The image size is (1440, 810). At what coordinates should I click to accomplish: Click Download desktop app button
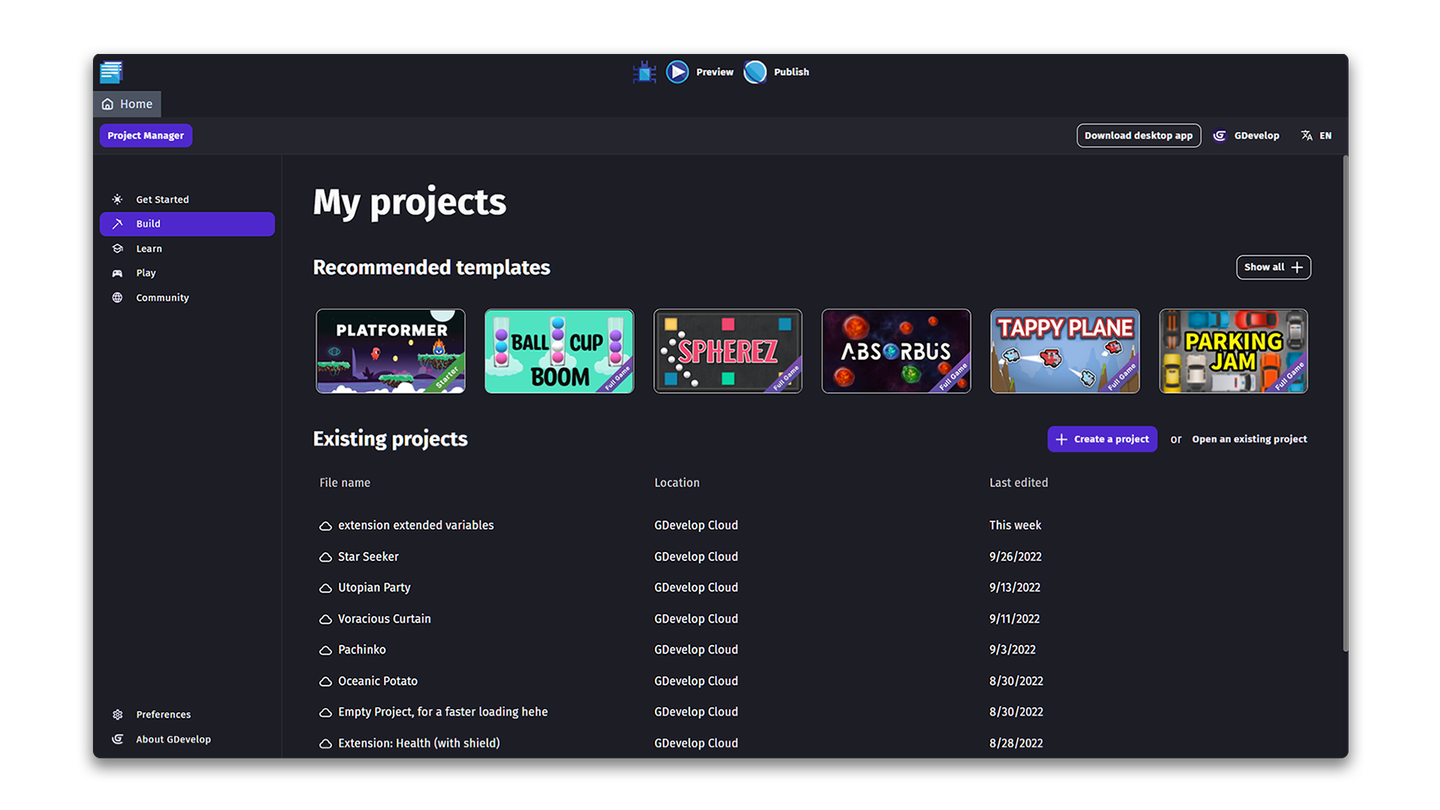(1138, 136)
